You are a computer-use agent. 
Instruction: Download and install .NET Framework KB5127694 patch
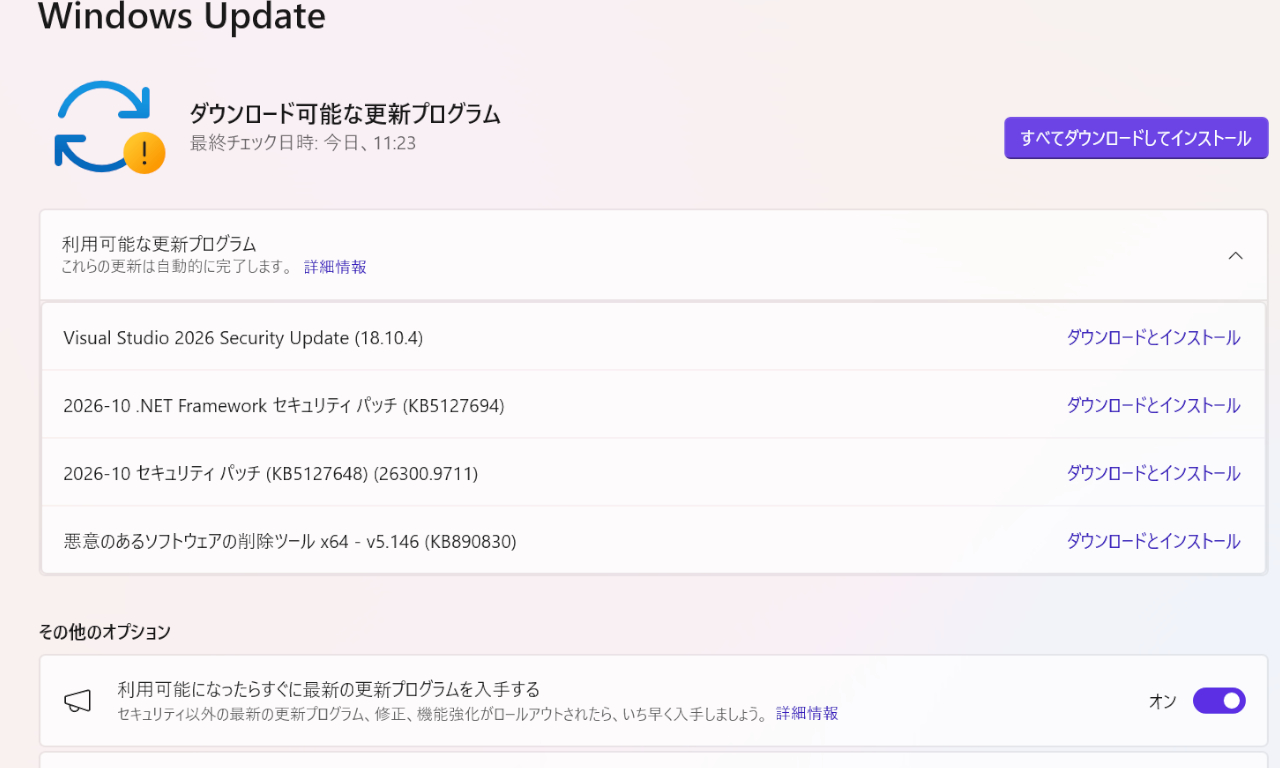coord(1153,406)
